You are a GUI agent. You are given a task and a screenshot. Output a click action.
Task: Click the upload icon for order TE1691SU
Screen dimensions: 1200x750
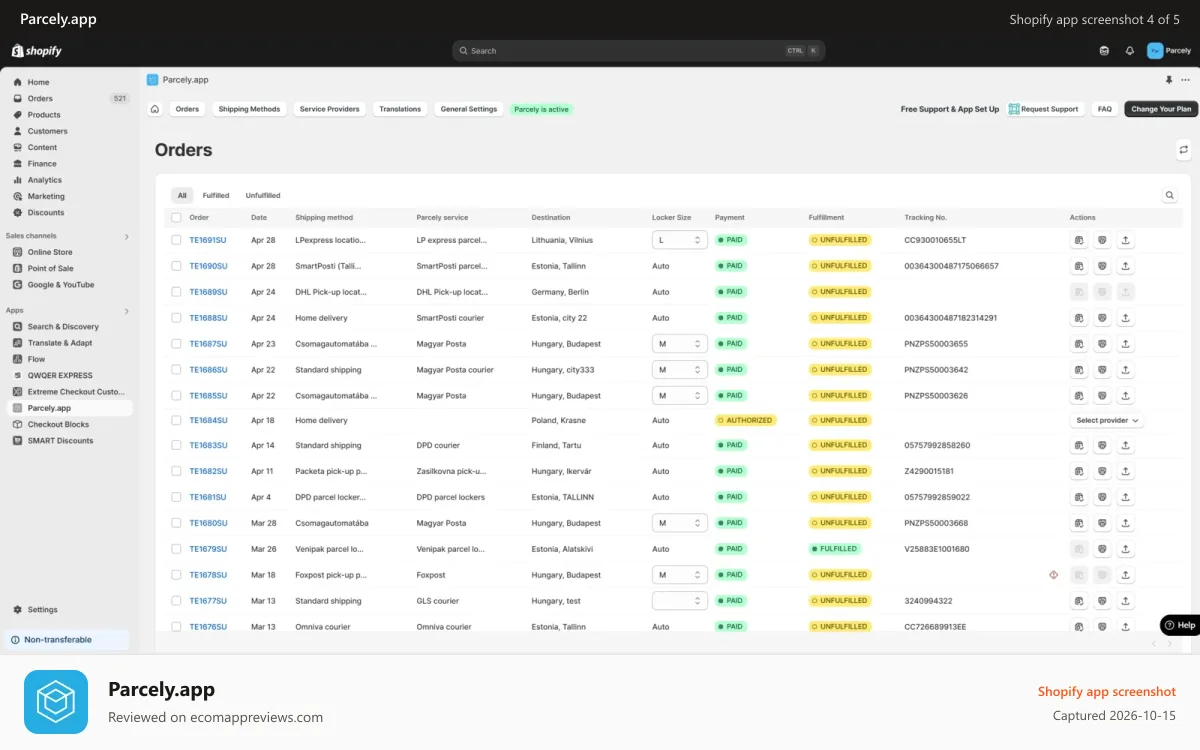(1126, 240)
